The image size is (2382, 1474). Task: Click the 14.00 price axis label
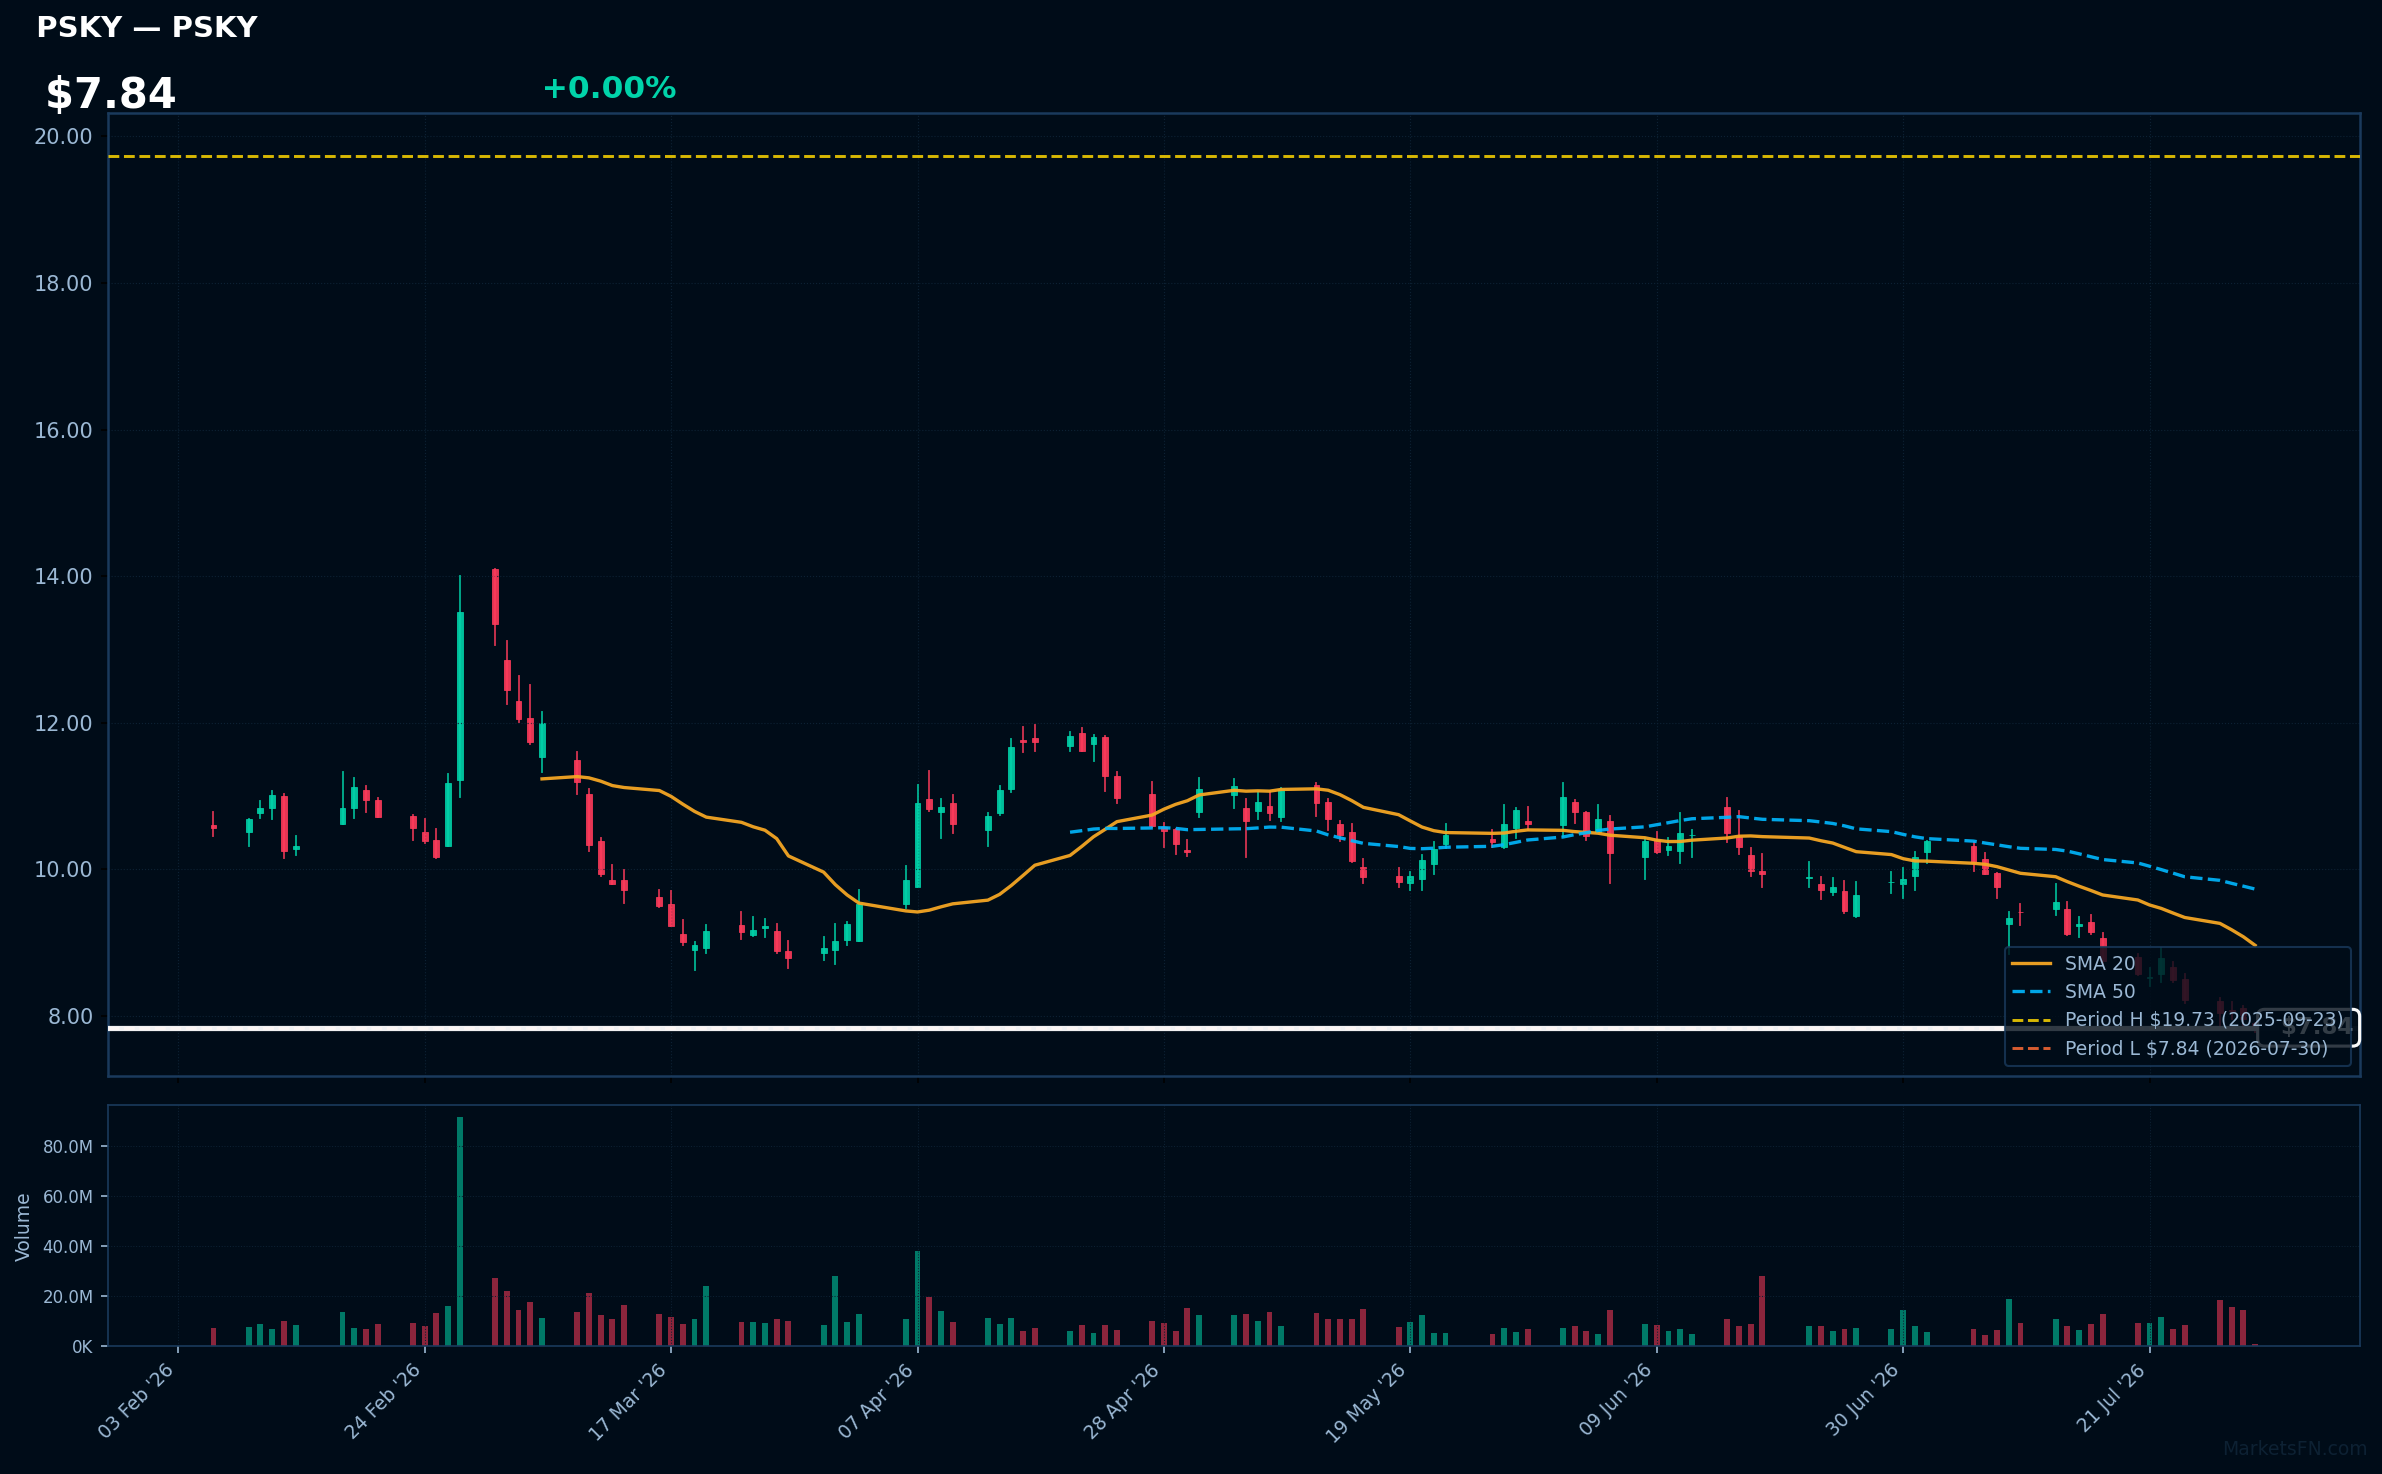coord(63,577)
